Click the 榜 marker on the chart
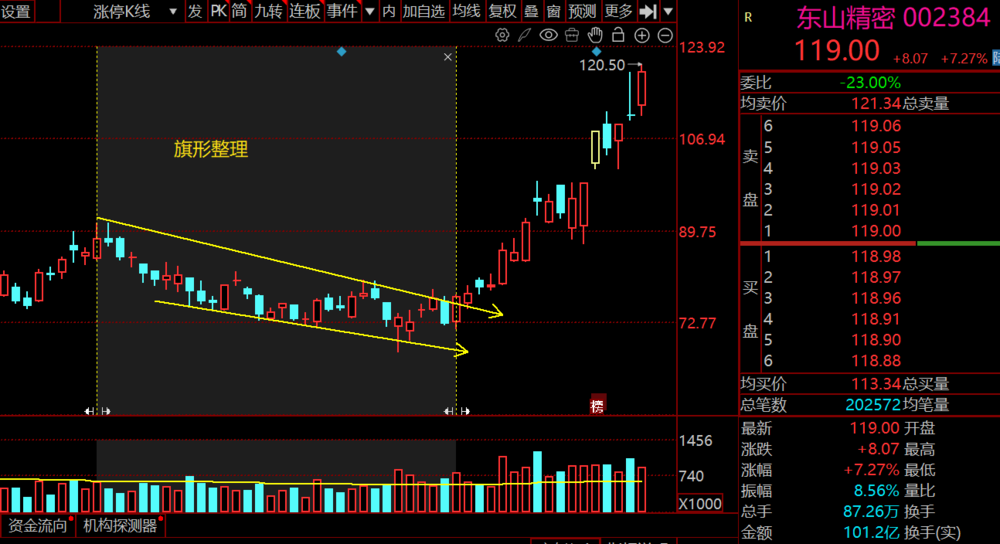 [x=598, y=405]
